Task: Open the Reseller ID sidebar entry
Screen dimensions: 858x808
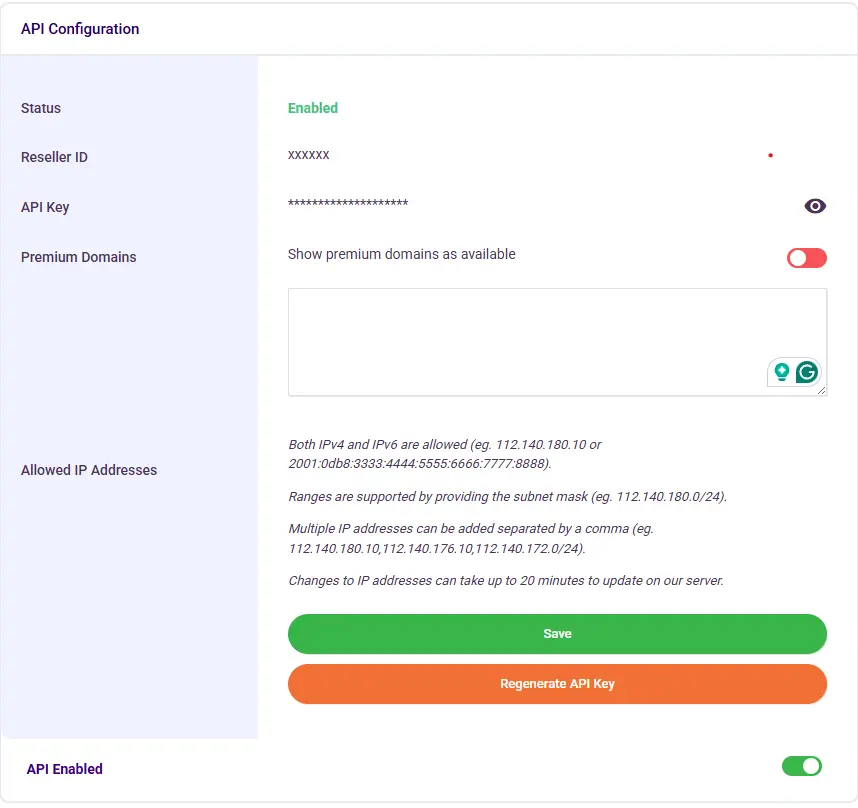Action: click(54, 157)
